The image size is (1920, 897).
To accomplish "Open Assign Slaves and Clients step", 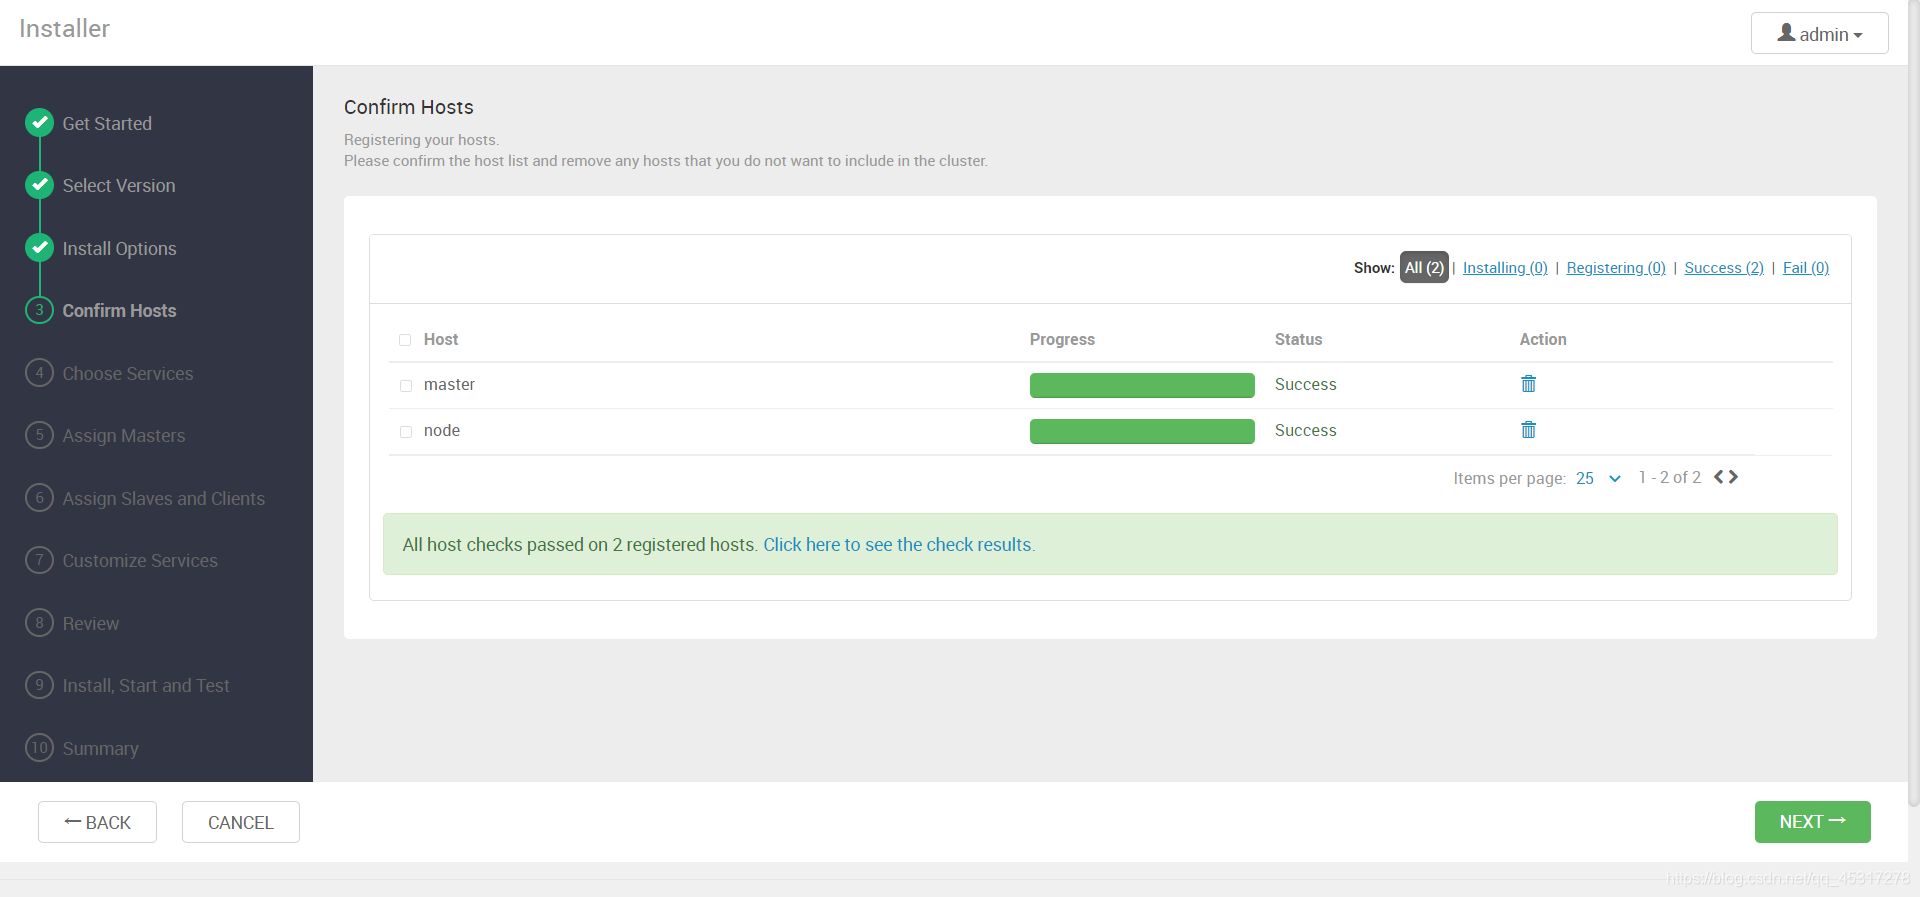I will coord(164,499).
